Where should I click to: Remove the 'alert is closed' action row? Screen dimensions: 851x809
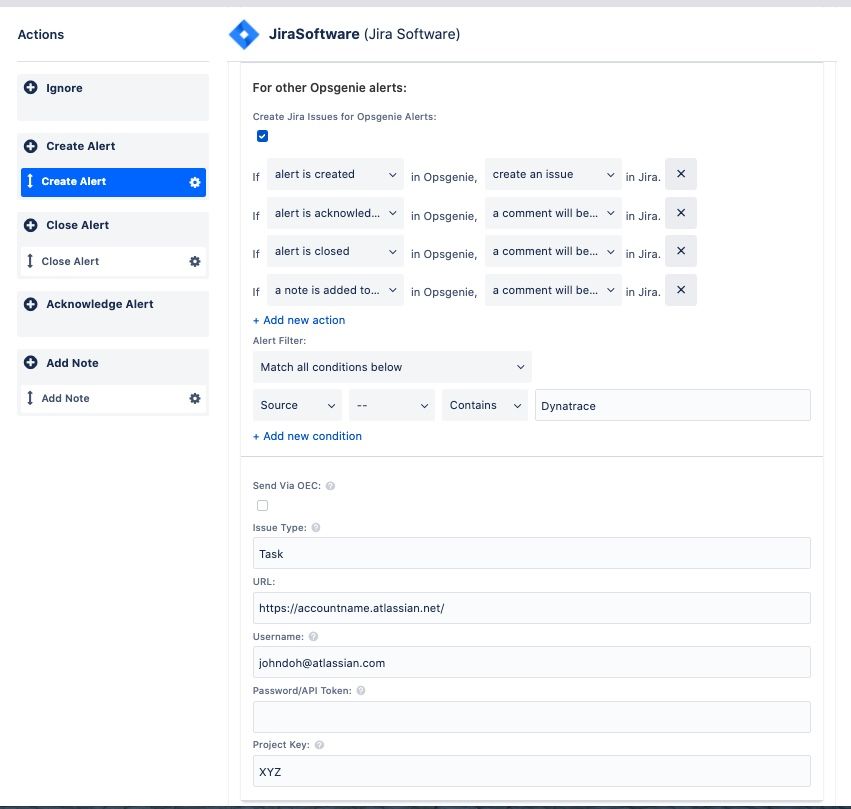[x=681, y=251]
